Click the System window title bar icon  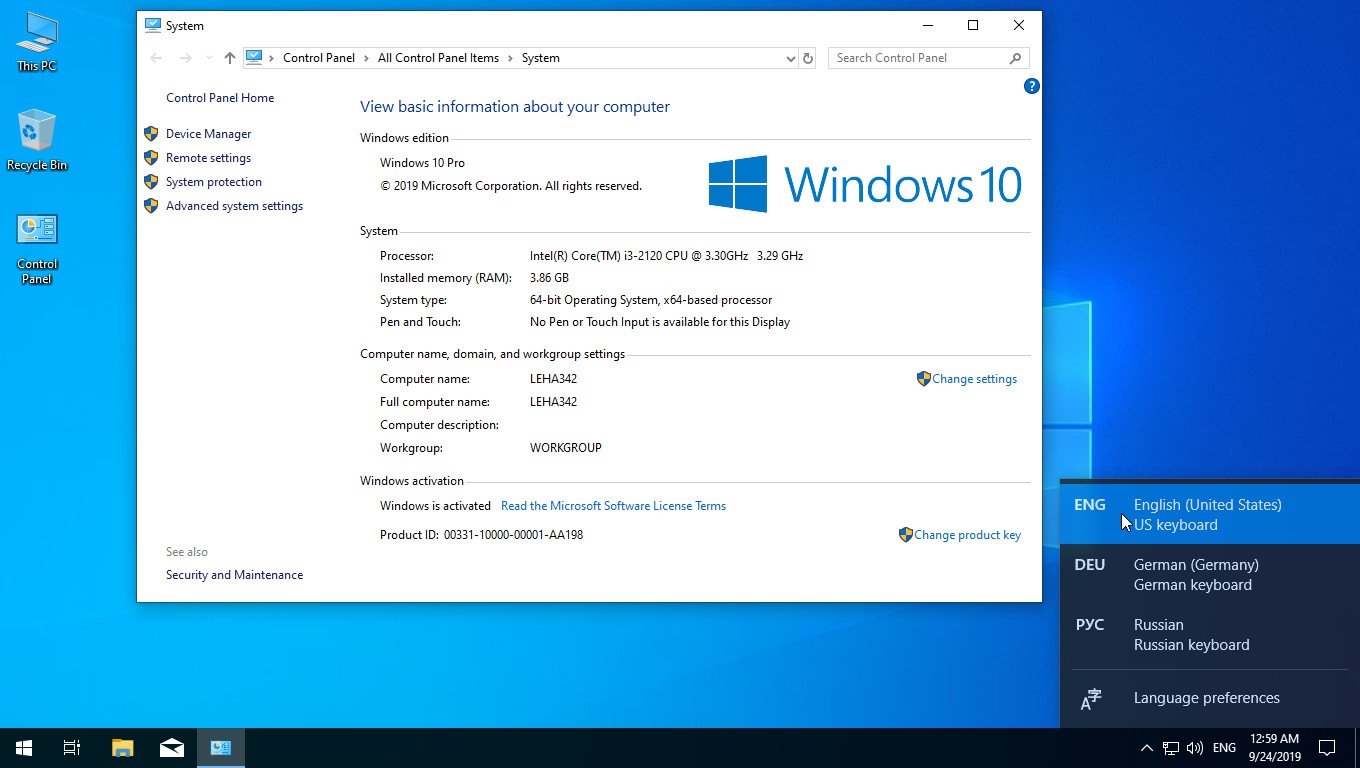tap(152, 25)
